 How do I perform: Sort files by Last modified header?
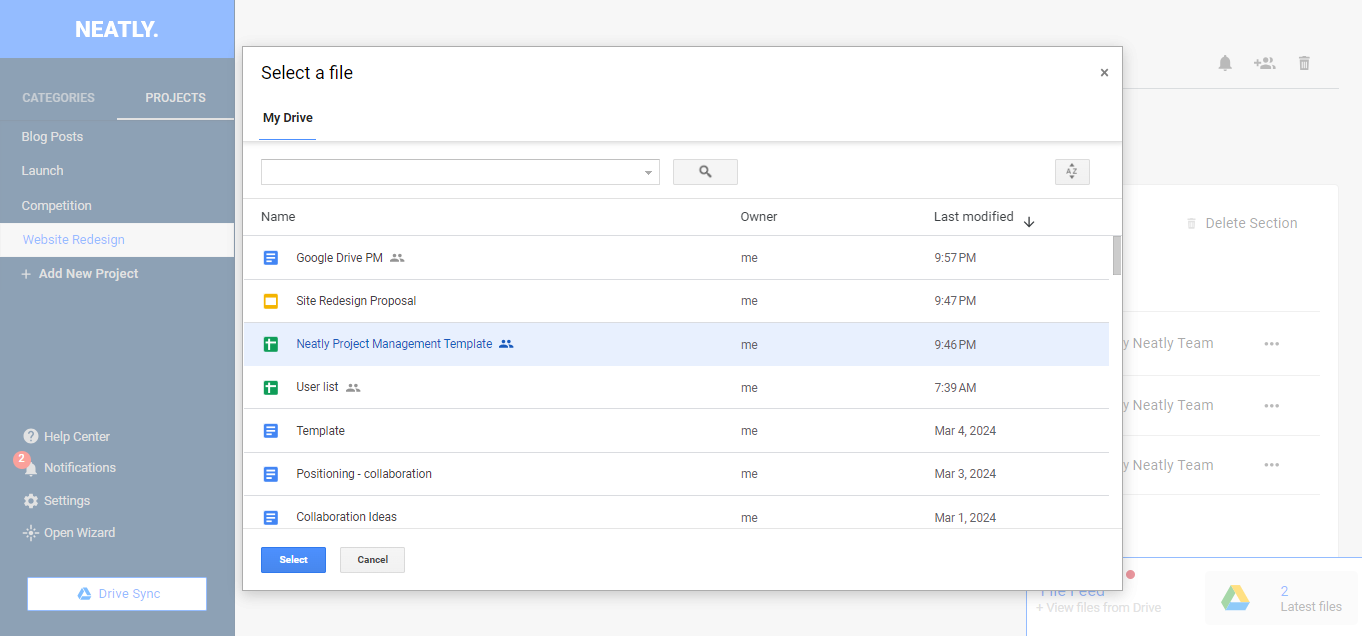(974, 217)
